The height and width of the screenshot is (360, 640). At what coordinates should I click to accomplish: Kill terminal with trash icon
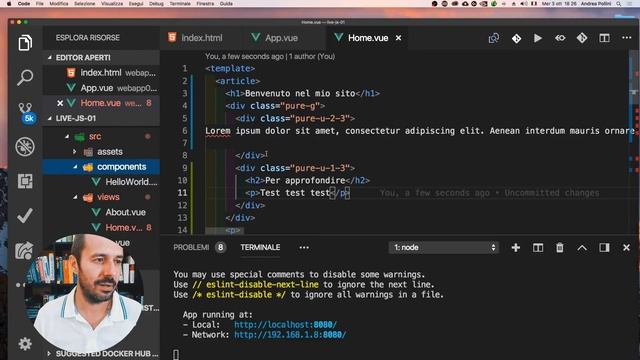pos(560,248)
